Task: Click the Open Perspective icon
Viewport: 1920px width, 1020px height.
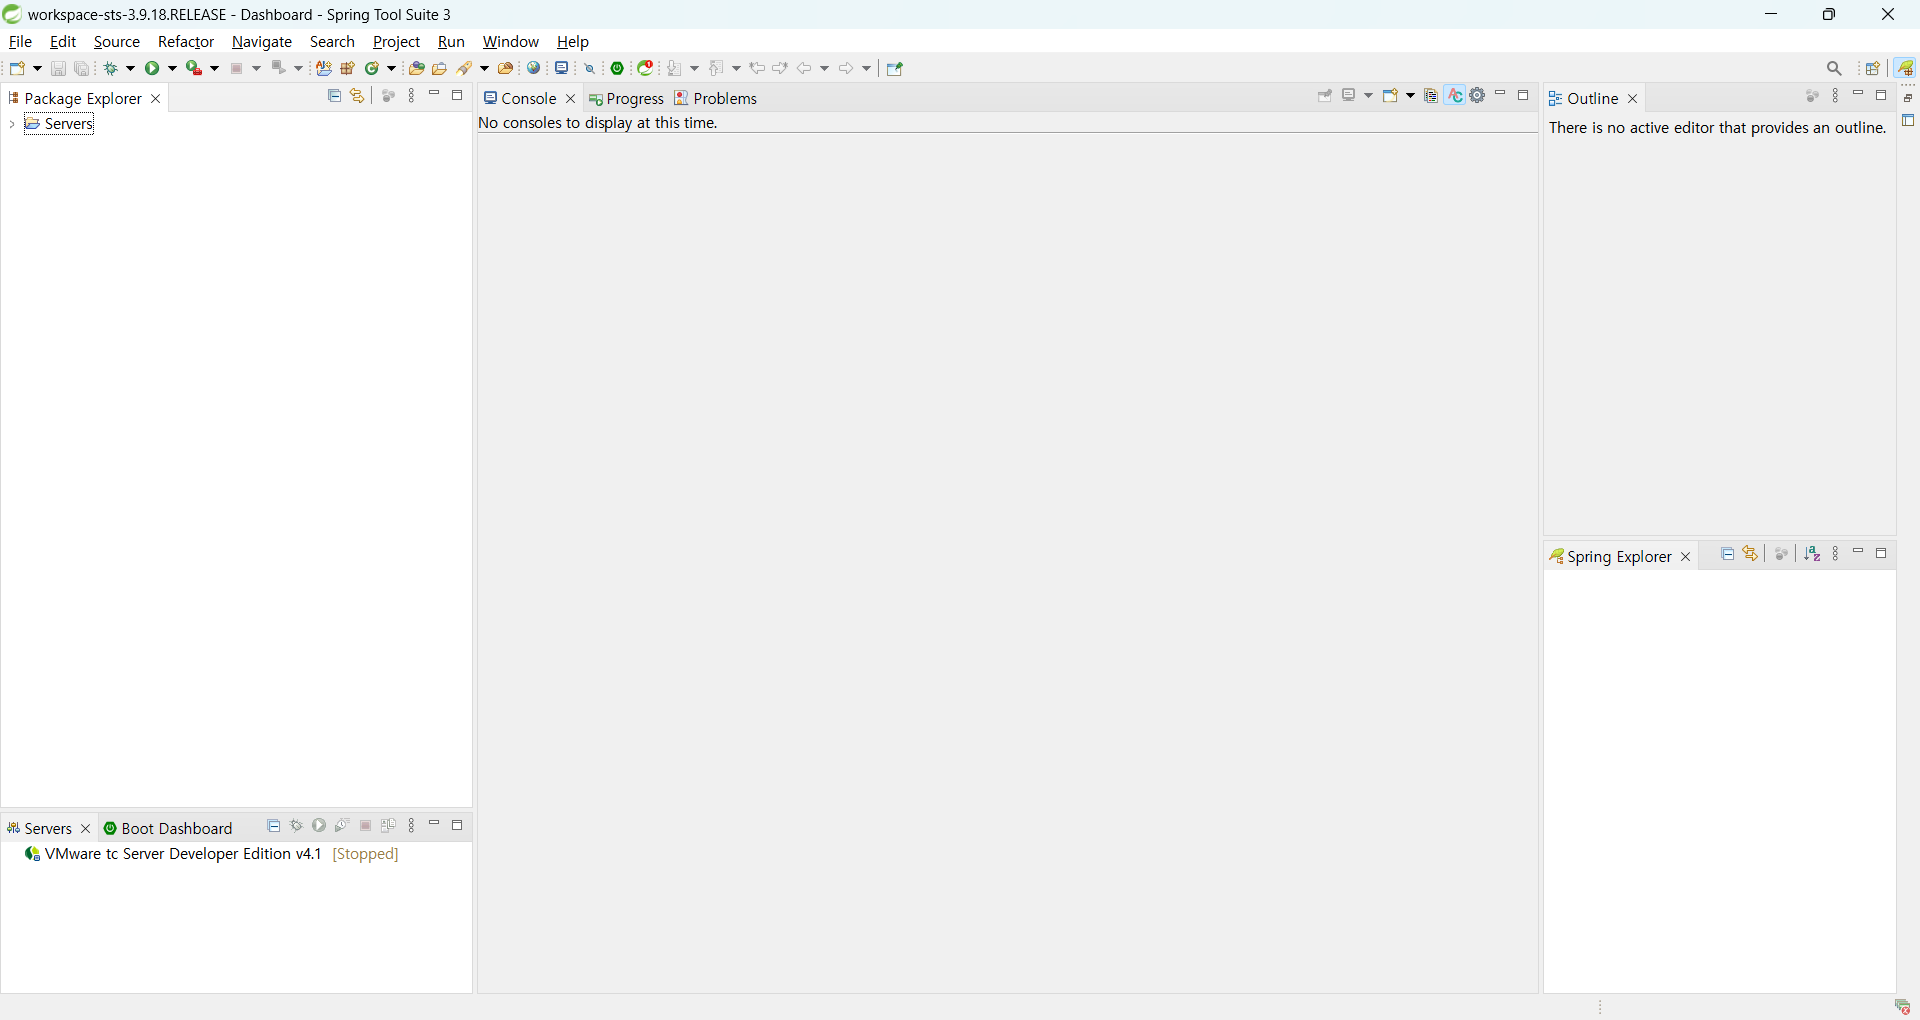Action: coord(1874,69)
